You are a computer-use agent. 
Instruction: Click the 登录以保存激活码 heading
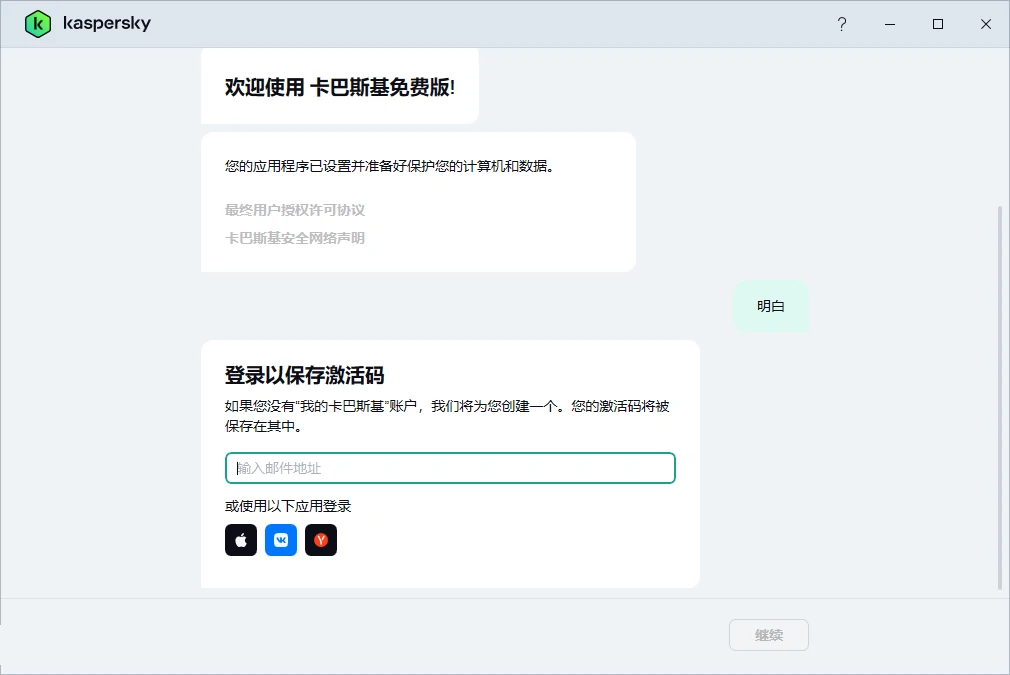pyautogui.click(x=305, y=375)
